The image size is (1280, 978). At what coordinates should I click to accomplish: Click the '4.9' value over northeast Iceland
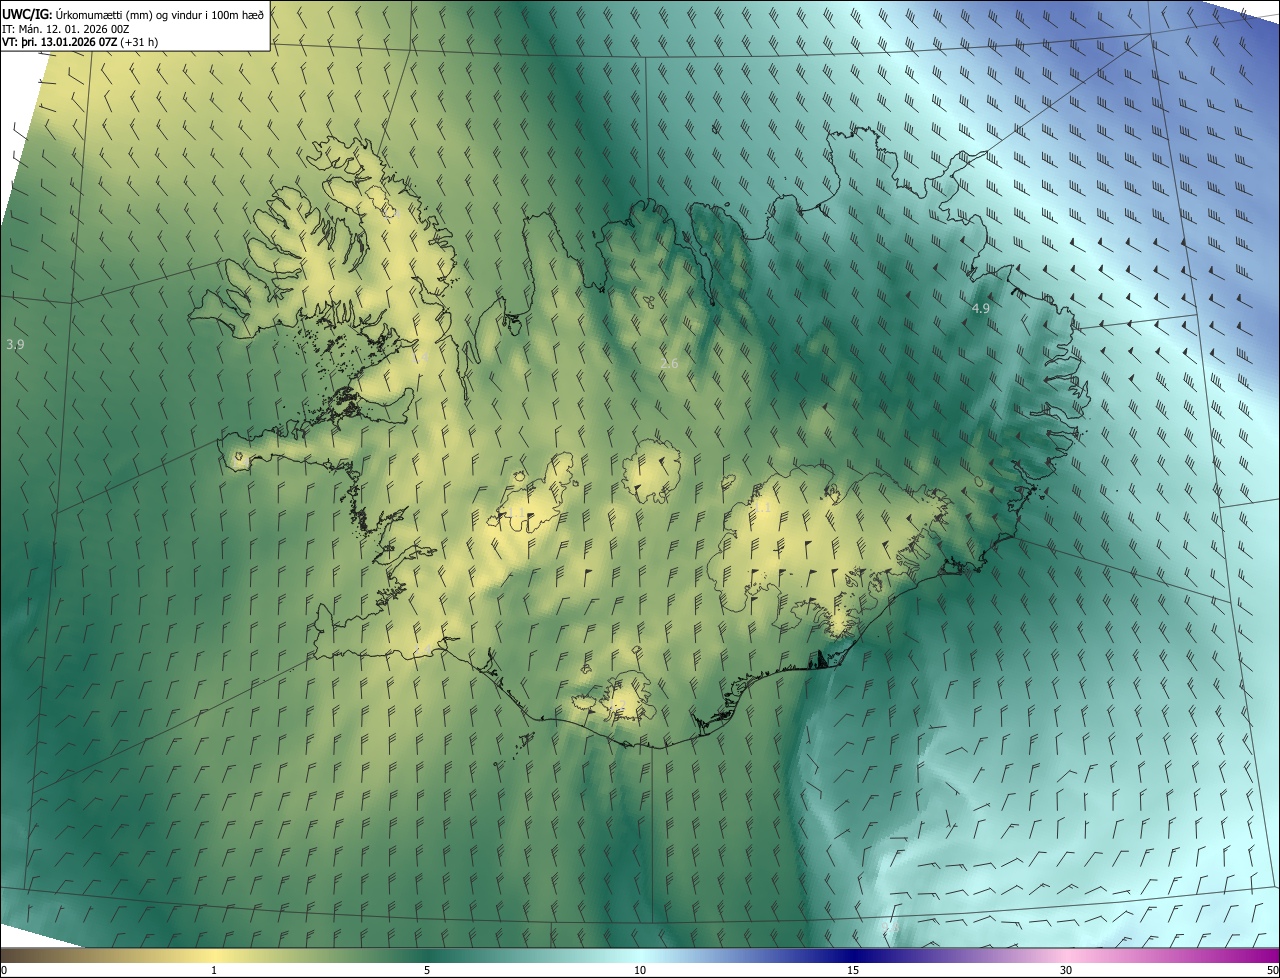(981, 309)
